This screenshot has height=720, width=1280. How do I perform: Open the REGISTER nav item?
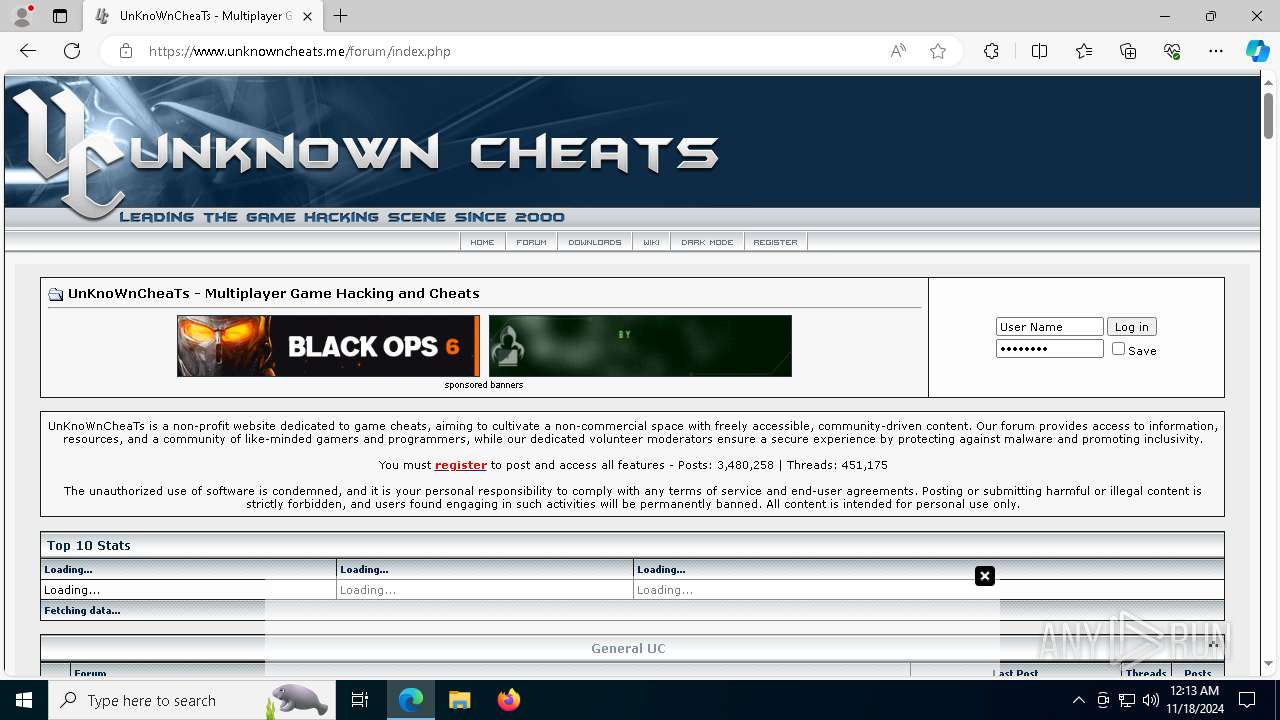pyautogui.click(x=775, y=242)
